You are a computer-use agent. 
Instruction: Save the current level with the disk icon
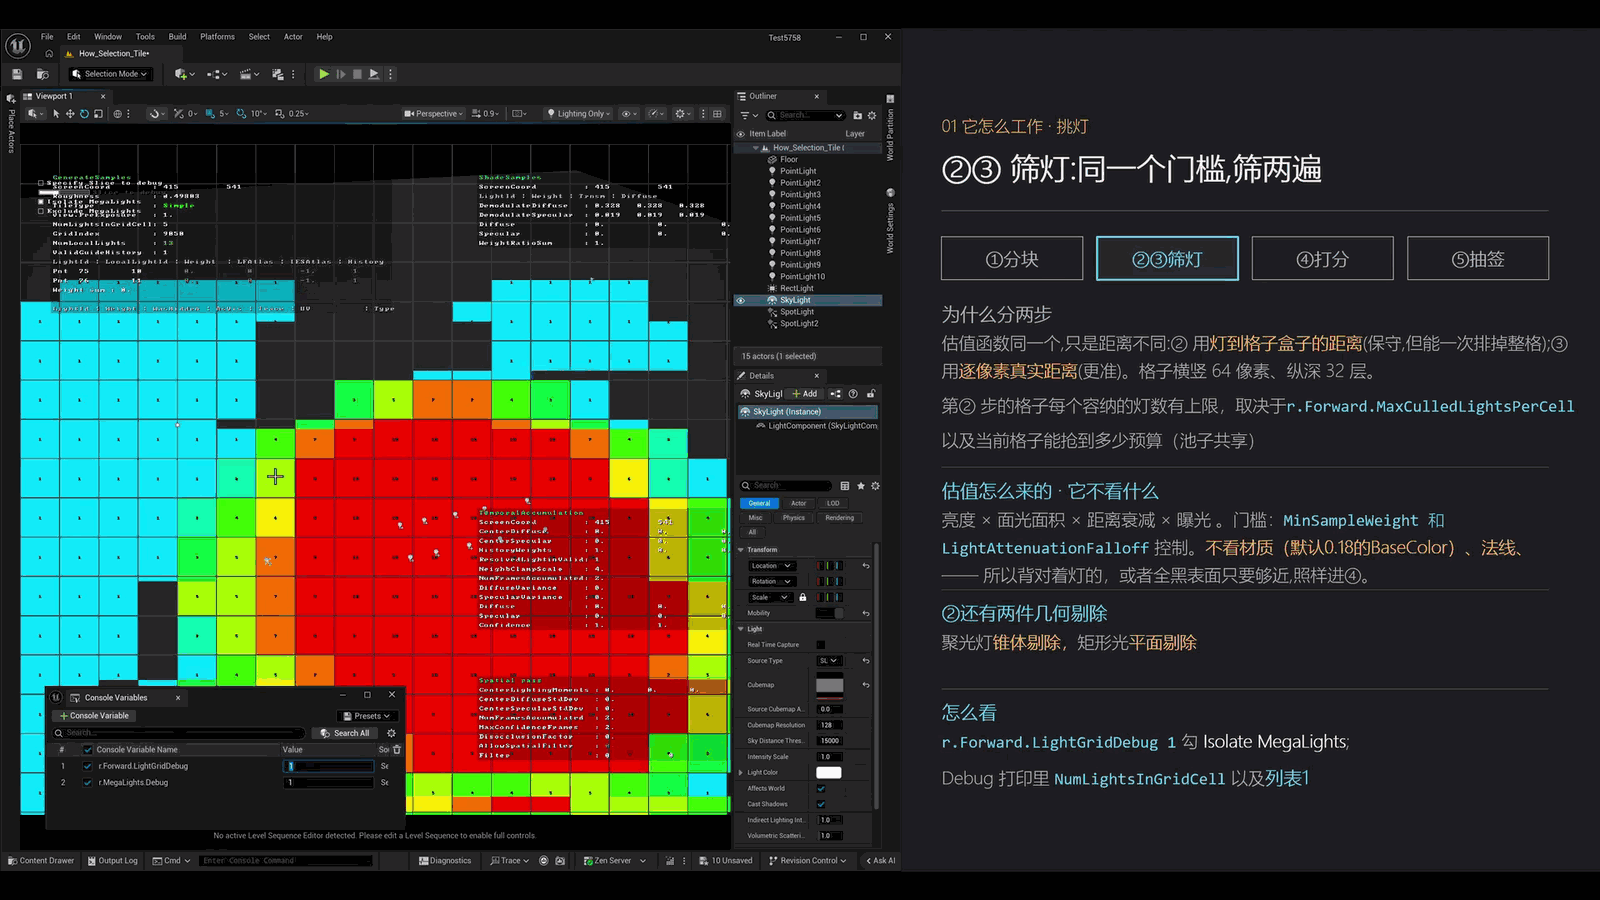[17, 74]
